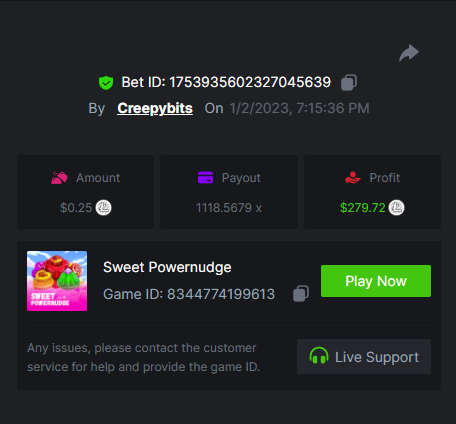The width and height of the screenshot is (456, 424).
Task: Click the coin icon beside $0.25
Action: [103, 208]
